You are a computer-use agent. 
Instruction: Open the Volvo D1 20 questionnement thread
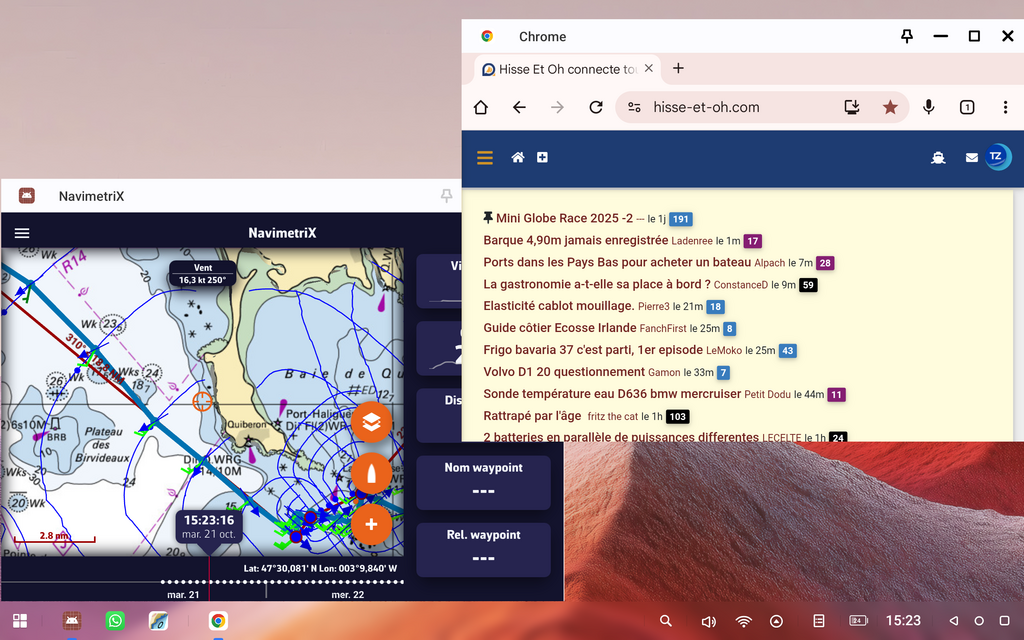point(564,372)
